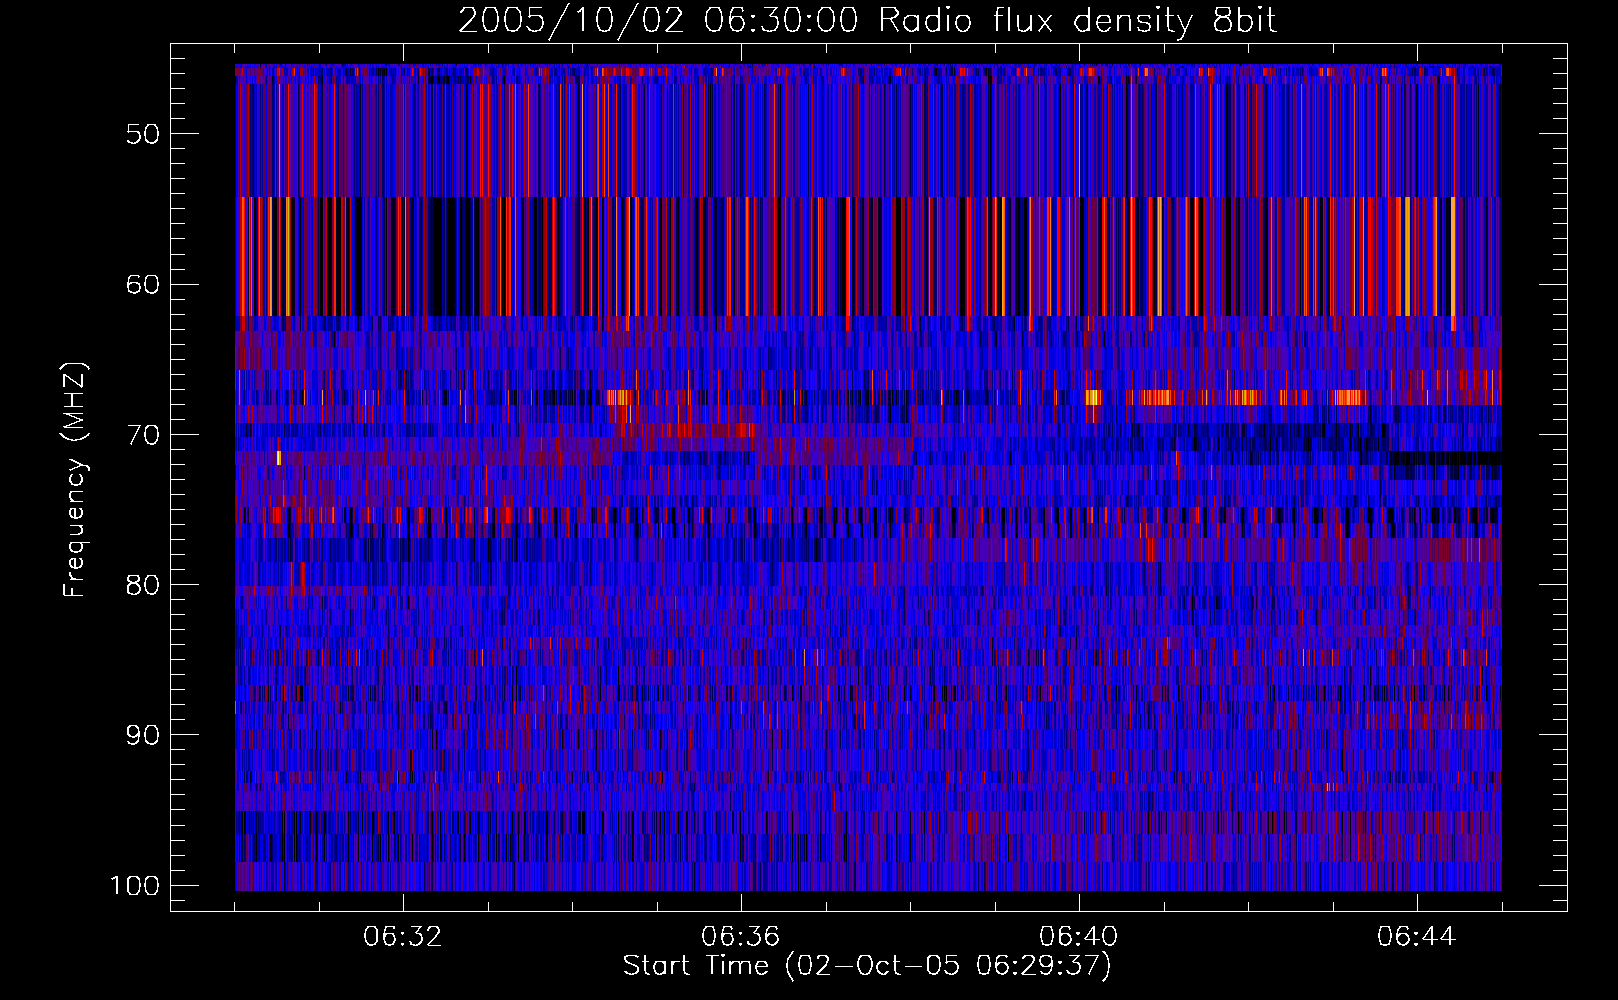Click the 06:32 time tick label

tap(403, 937)
